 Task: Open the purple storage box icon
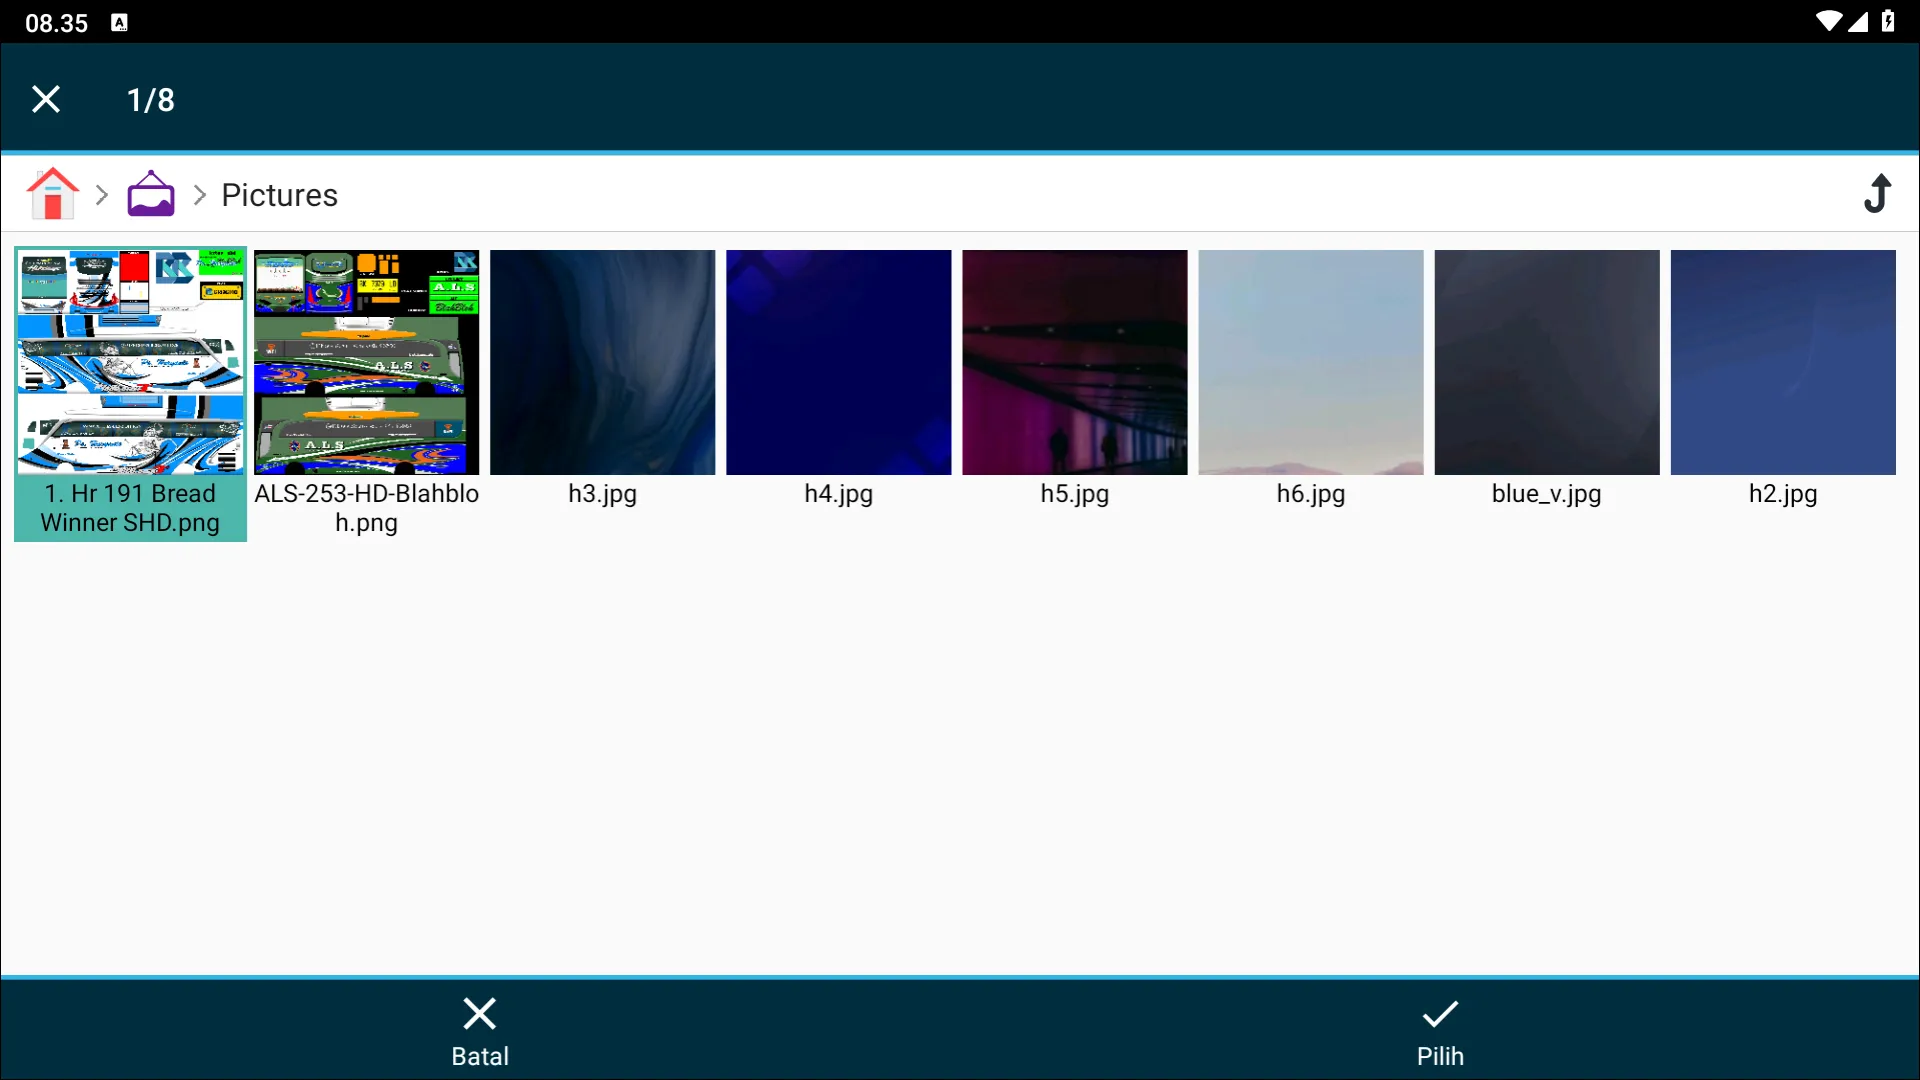coord(151,194)
